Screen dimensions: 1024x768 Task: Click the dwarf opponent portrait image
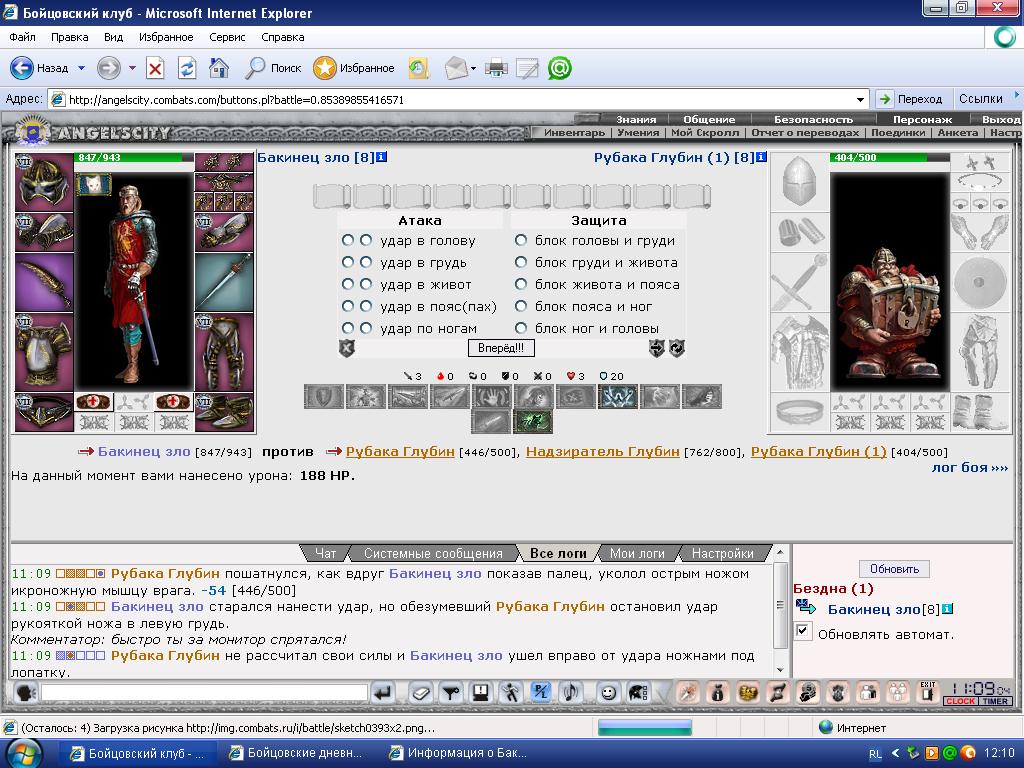pyautogui.click(x=889, y=282)
